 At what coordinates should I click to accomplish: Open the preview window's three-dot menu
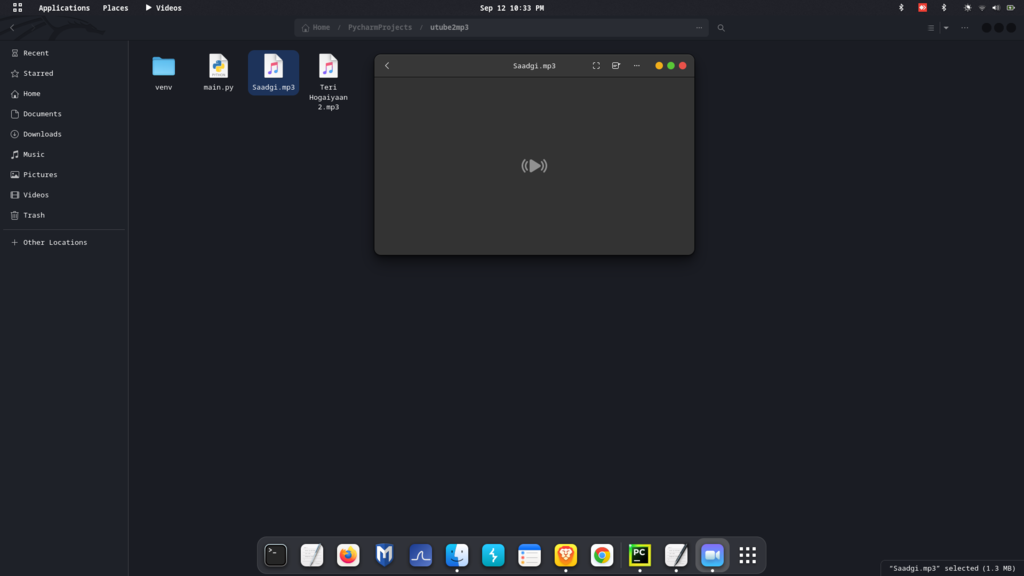pos(637,66)
